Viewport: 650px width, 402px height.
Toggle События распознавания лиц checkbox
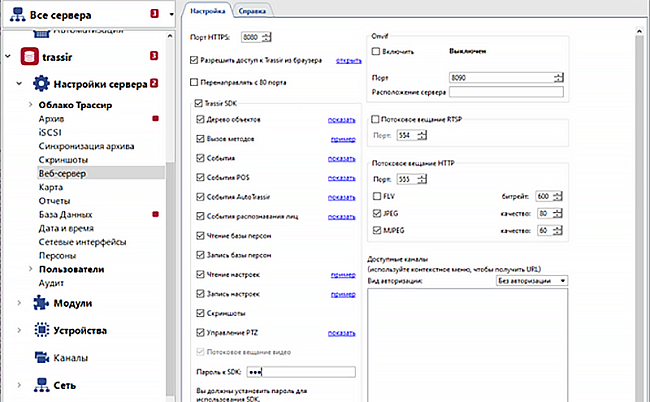pyautogui.click(x=200, y=216)
